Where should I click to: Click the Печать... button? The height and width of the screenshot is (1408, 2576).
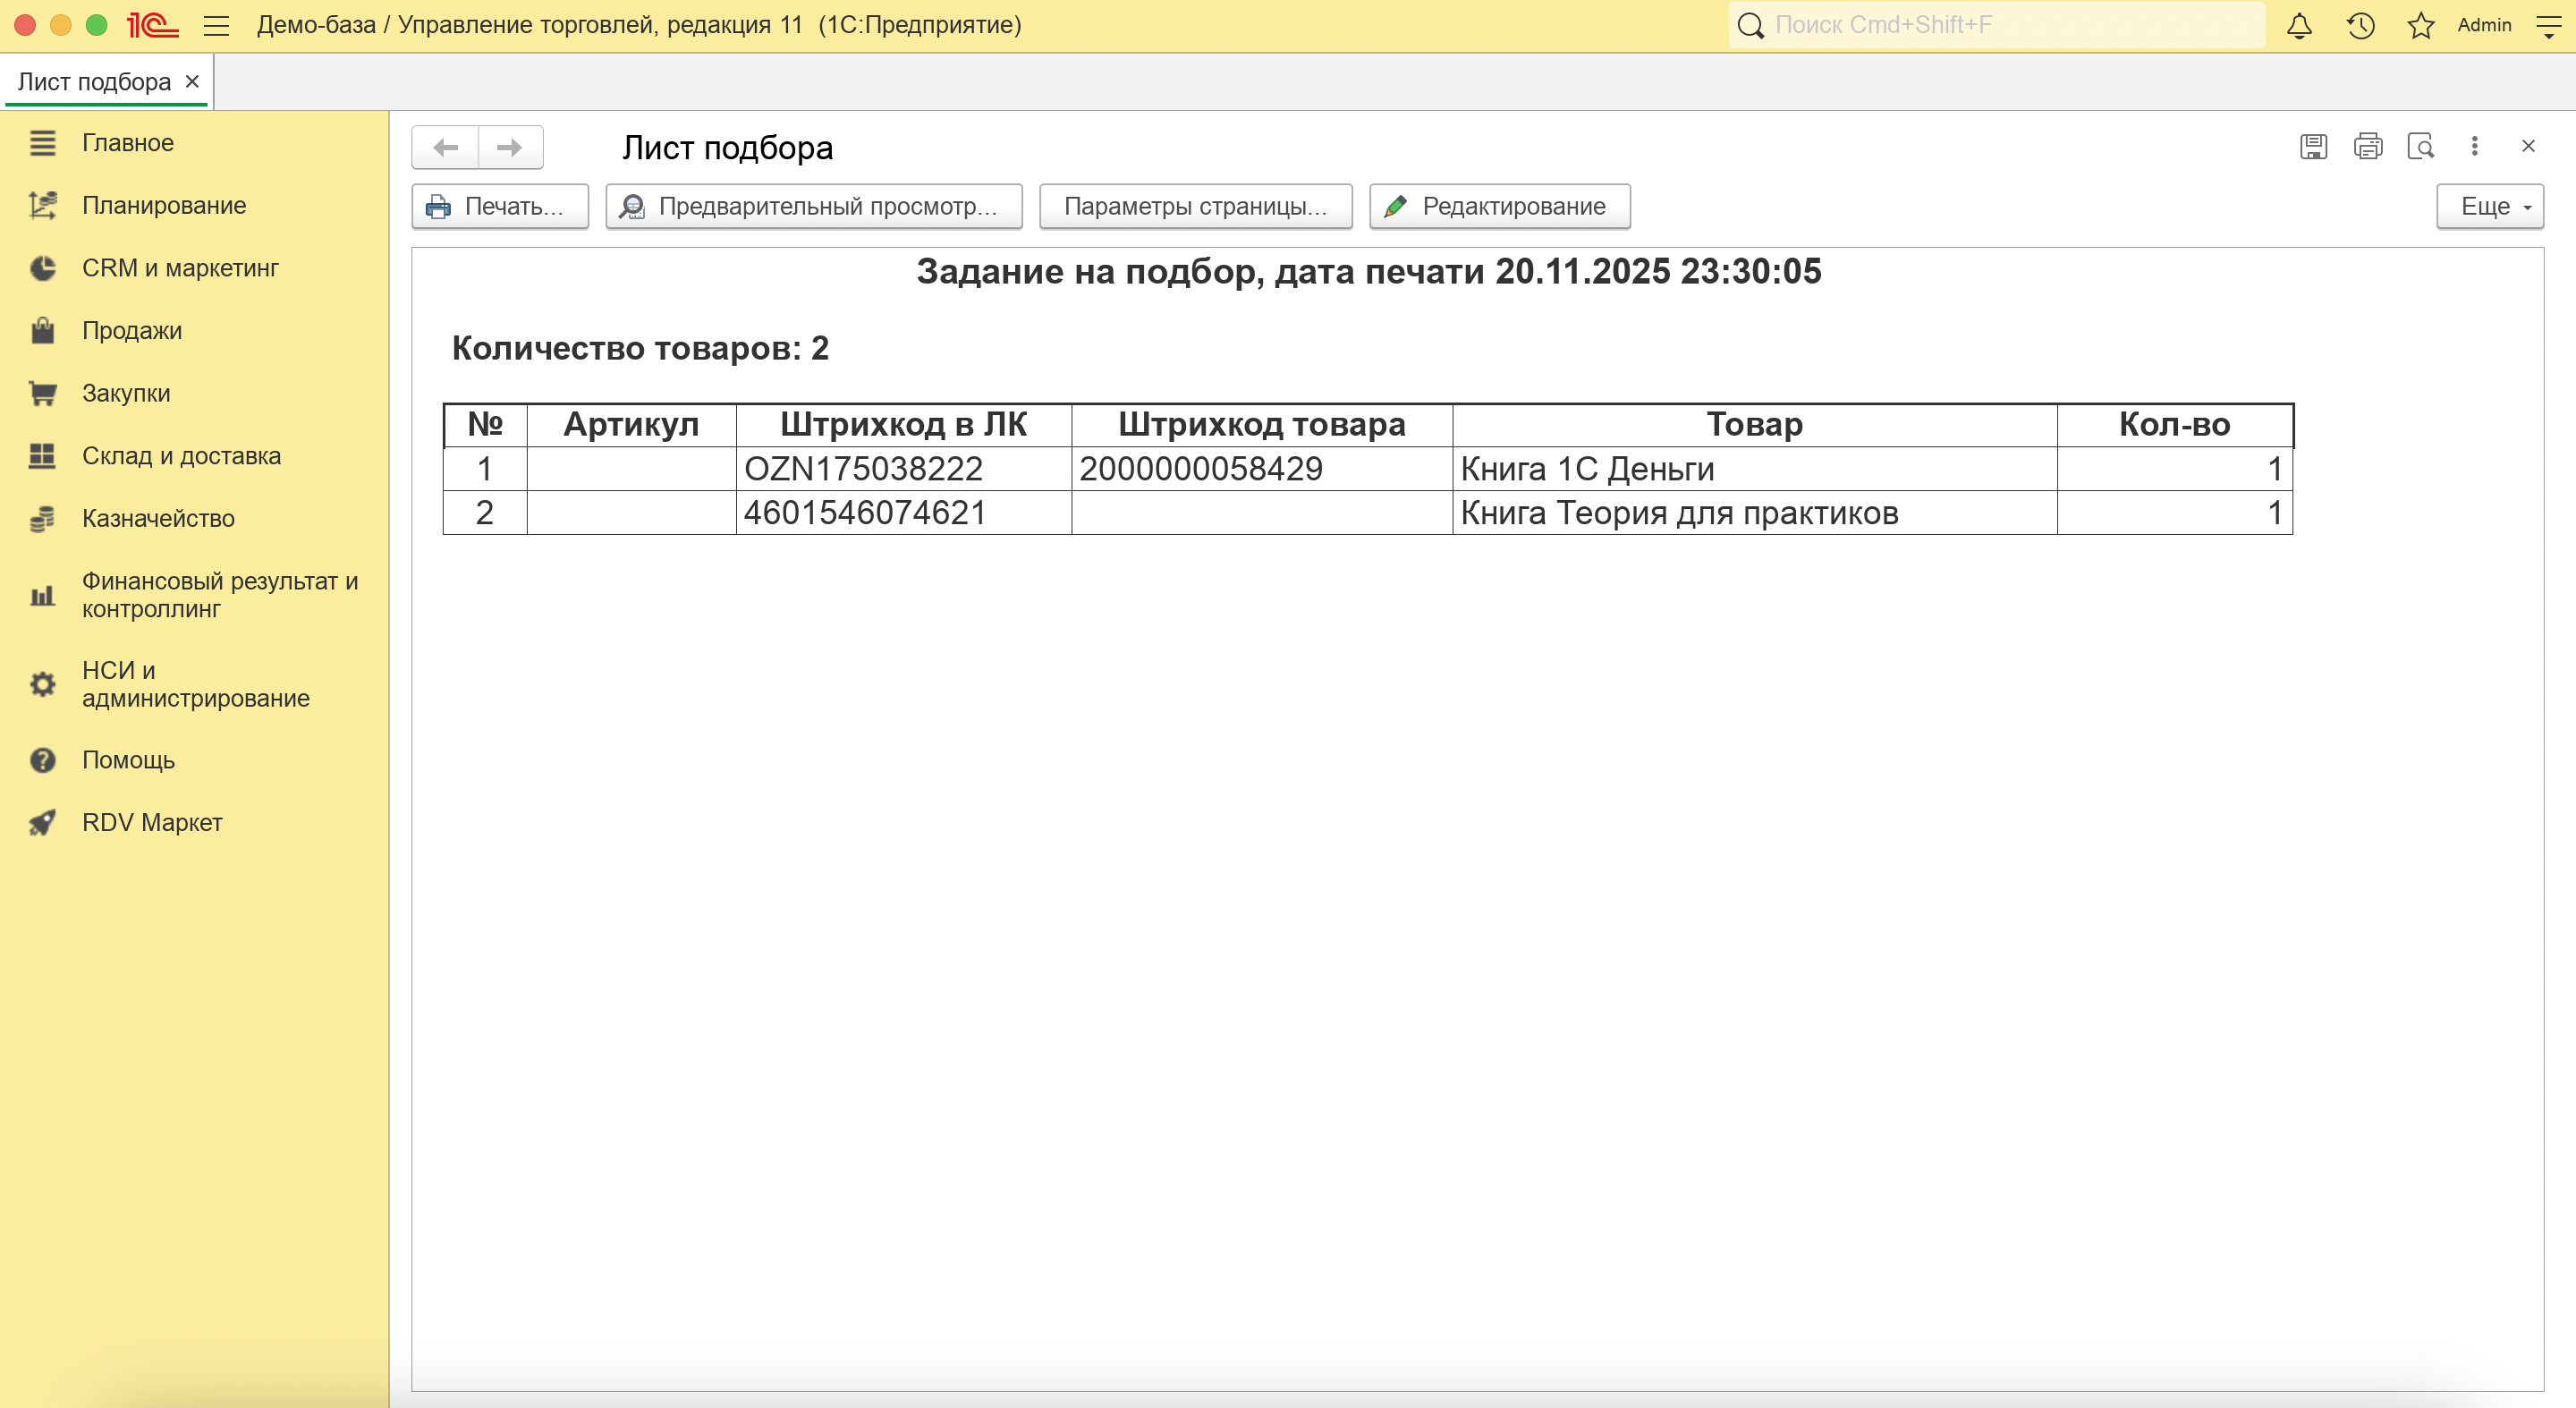[x=499, y=206]
